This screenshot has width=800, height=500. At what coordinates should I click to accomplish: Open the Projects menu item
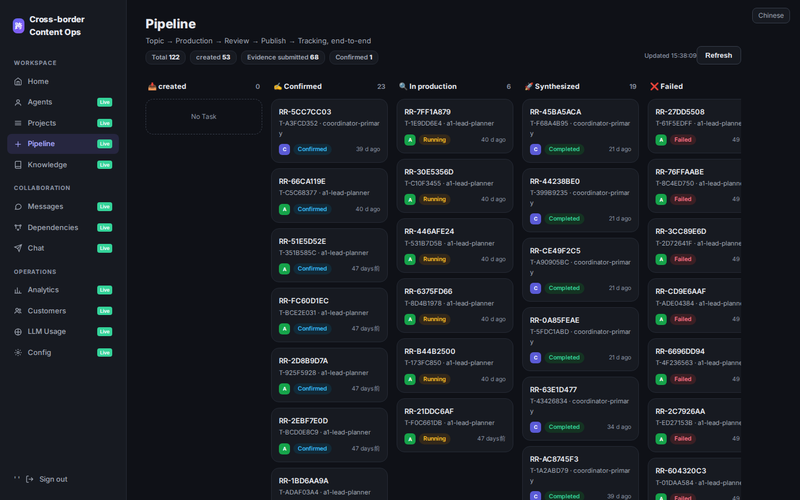pyautogui.click(x=63, y=123)
